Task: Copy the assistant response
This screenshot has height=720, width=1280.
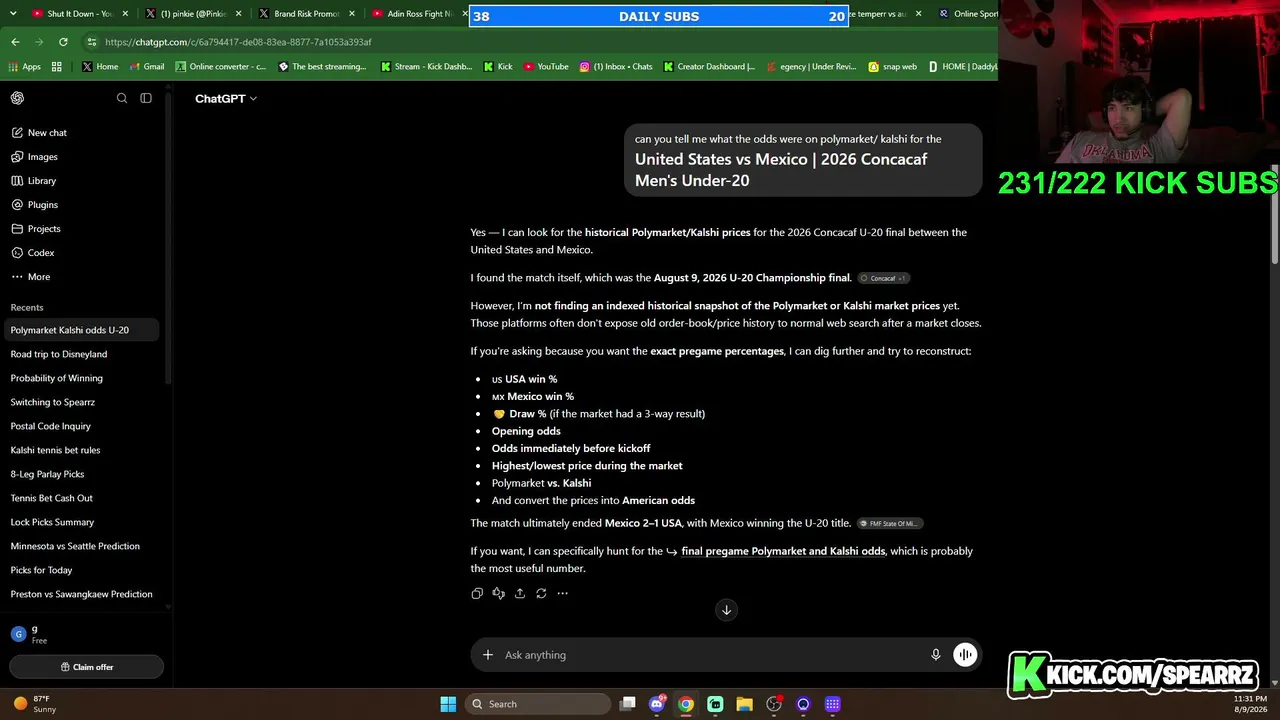Action: click(477, 593)
